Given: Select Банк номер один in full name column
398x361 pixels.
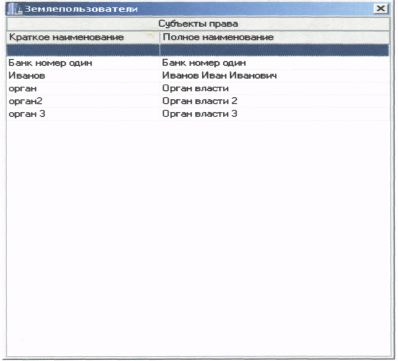Looking at the screenshot, I should (275, 63).
